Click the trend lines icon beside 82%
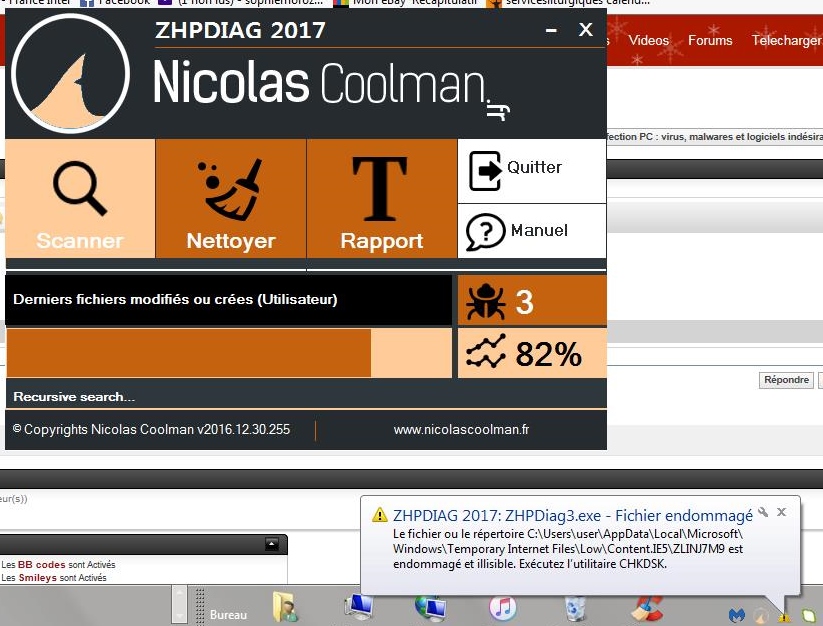 click(x=486, y=351)
